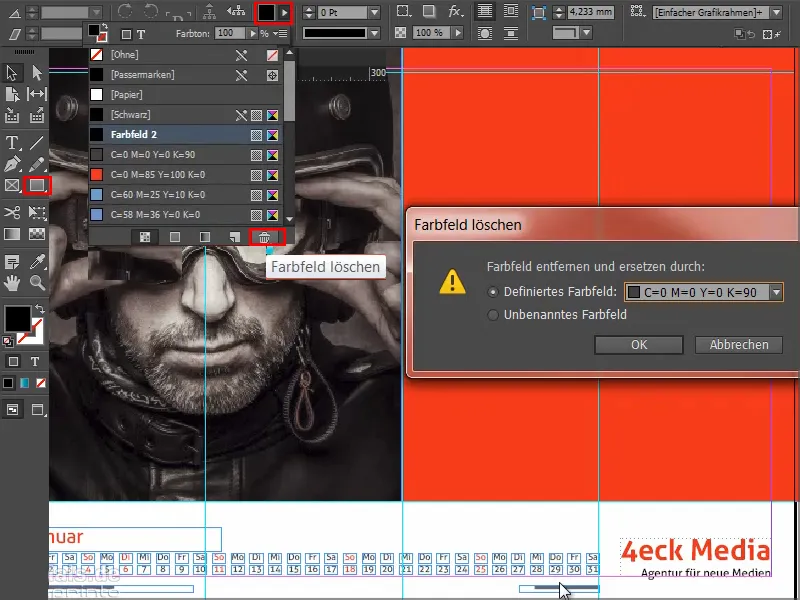
Task: Click the swatches panel scrollbar down arrow
Action: click(289, 219)
